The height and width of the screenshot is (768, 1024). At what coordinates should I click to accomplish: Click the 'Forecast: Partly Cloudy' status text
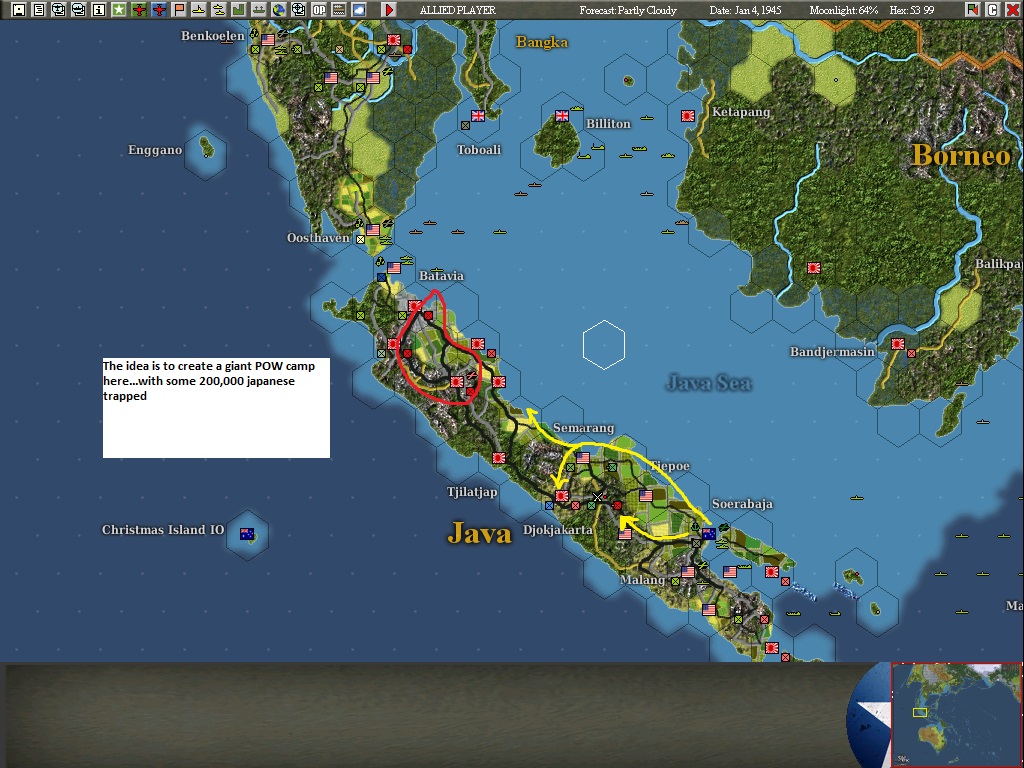pos(628,10)
